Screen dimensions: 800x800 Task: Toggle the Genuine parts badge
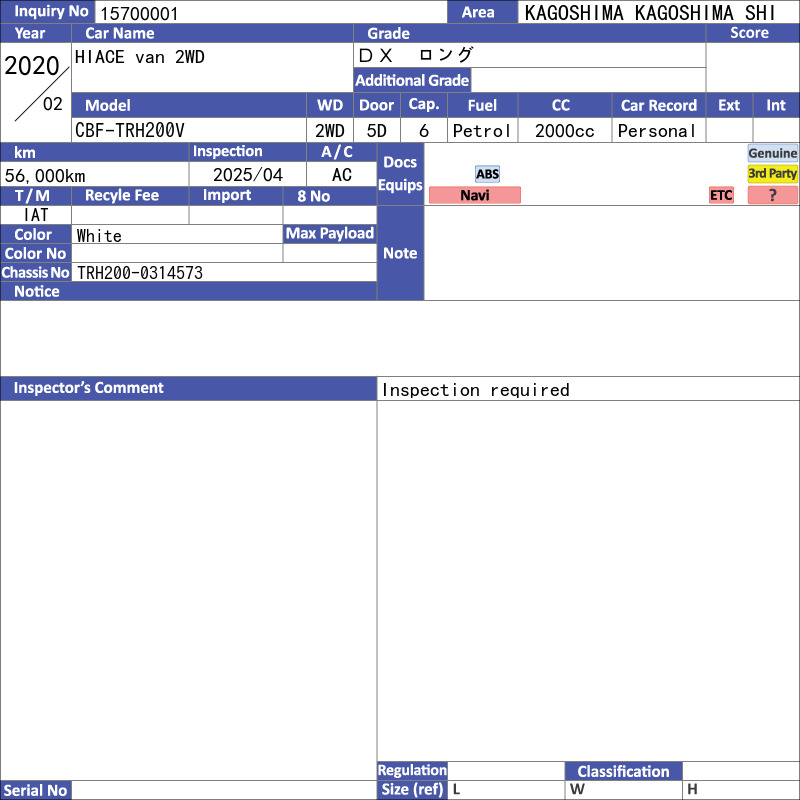tap(773, 153)
